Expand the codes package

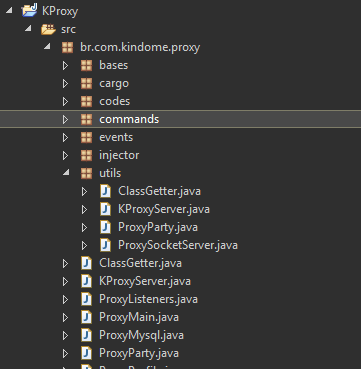click(x=65, y=101)
